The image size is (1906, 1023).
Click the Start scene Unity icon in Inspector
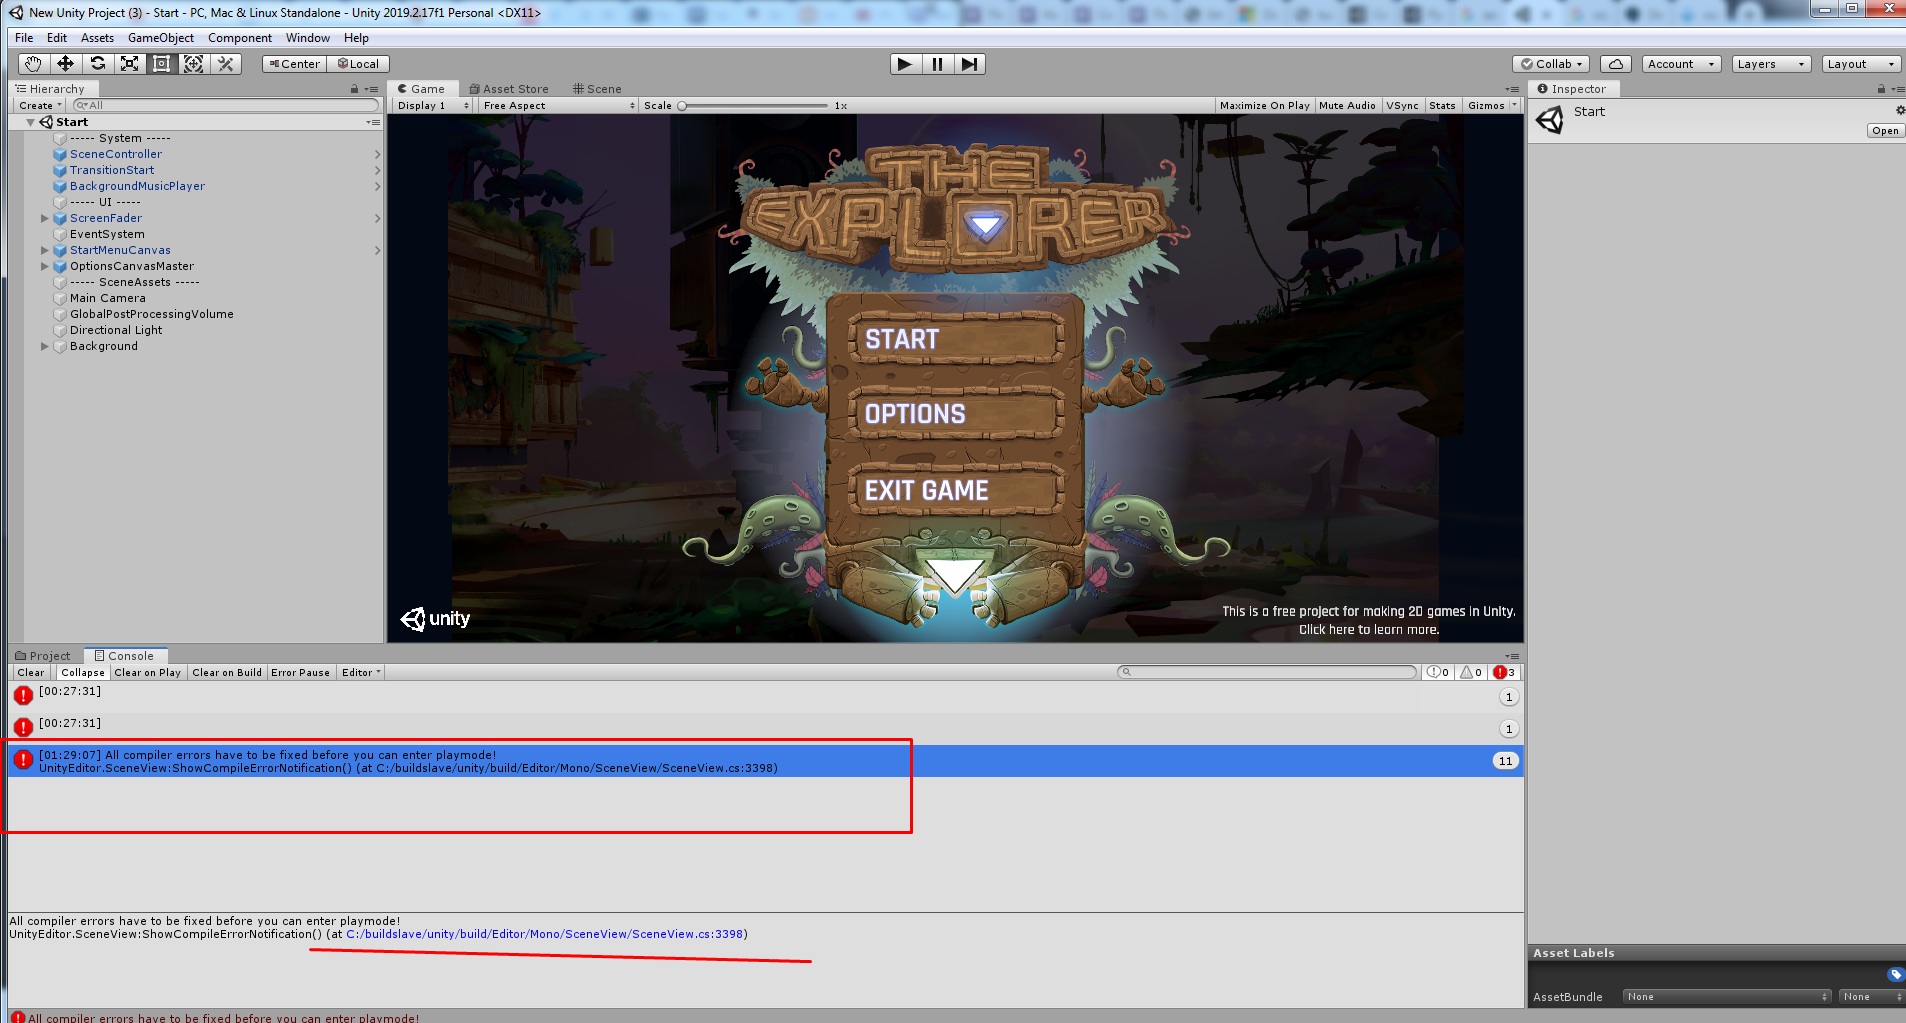[x=1549, y=121]
